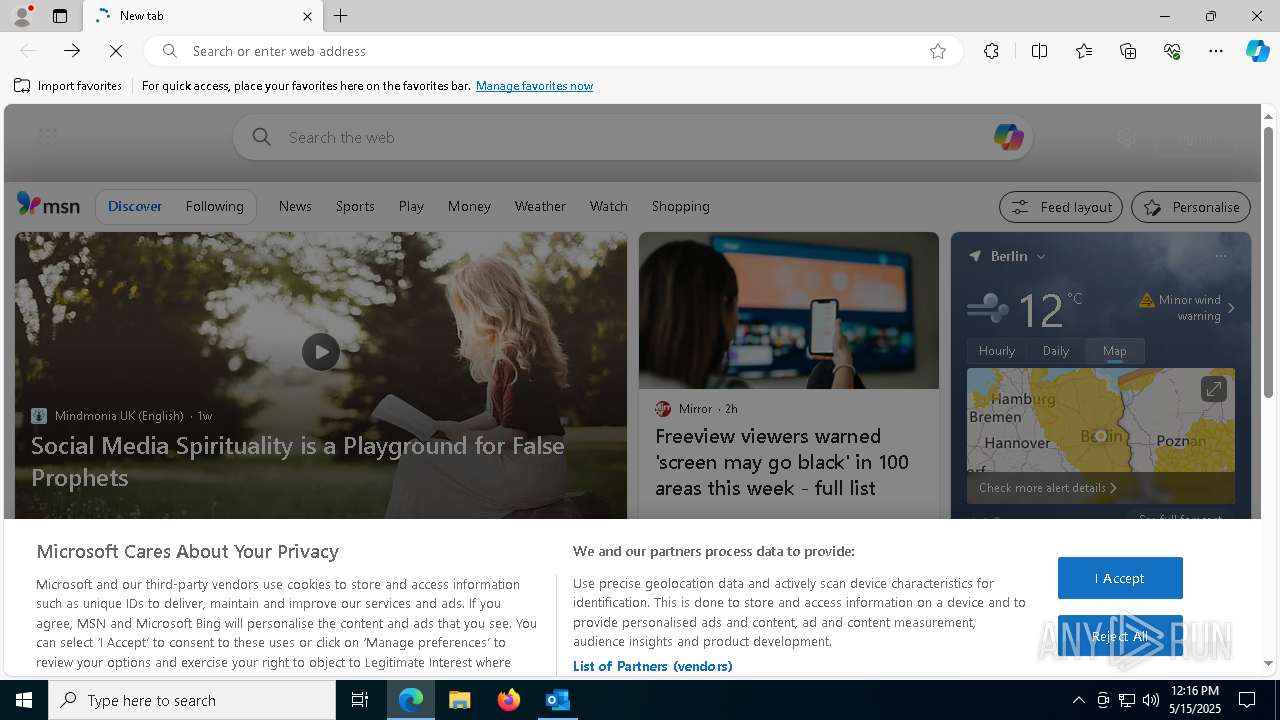Switch weather card to Hourly
The width and height of the screenshot is (1280, 720).
coord(997,351)
